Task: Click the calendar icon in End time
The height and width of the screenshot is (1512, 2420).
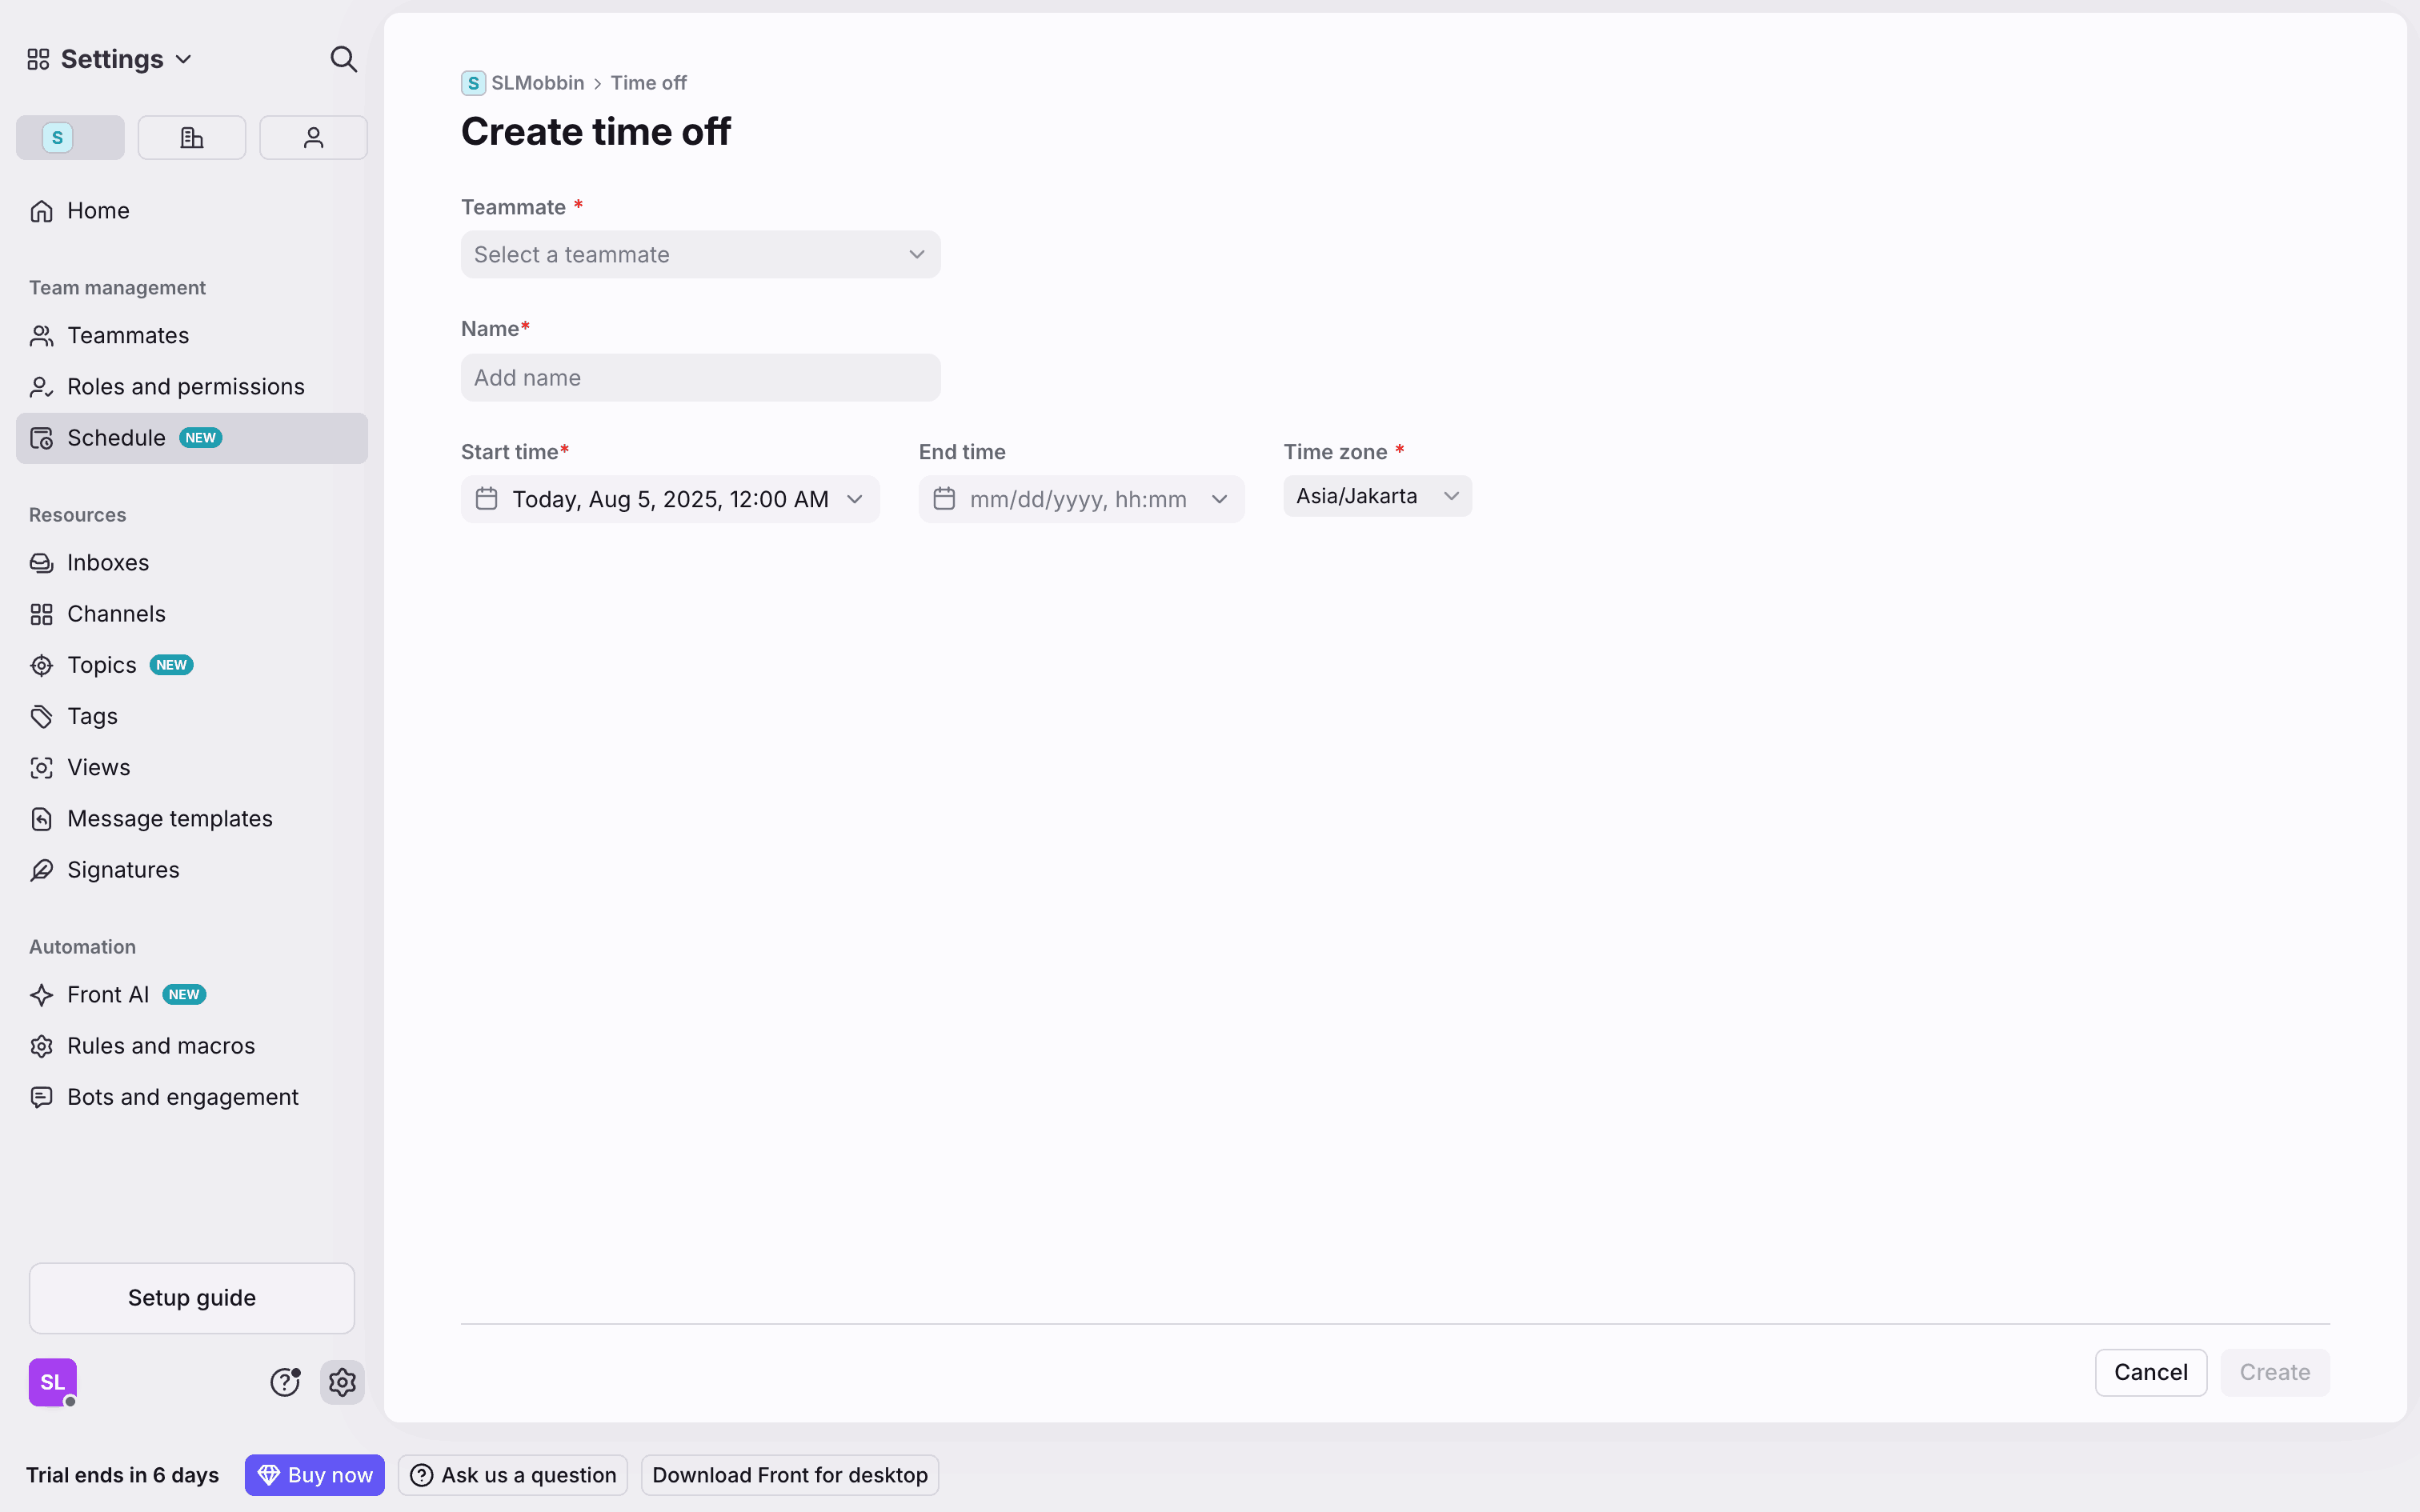Action: (x=944, y=499)
